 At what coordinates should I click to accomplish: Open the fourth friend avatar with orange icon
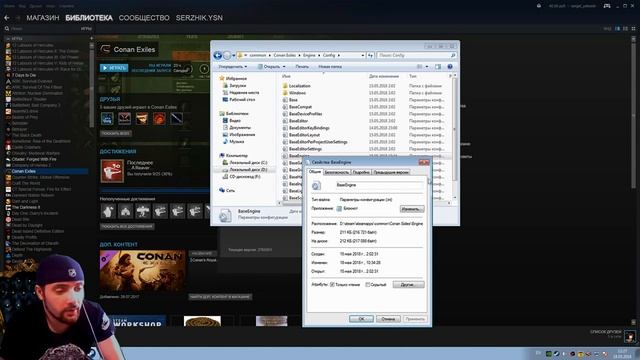160,118
